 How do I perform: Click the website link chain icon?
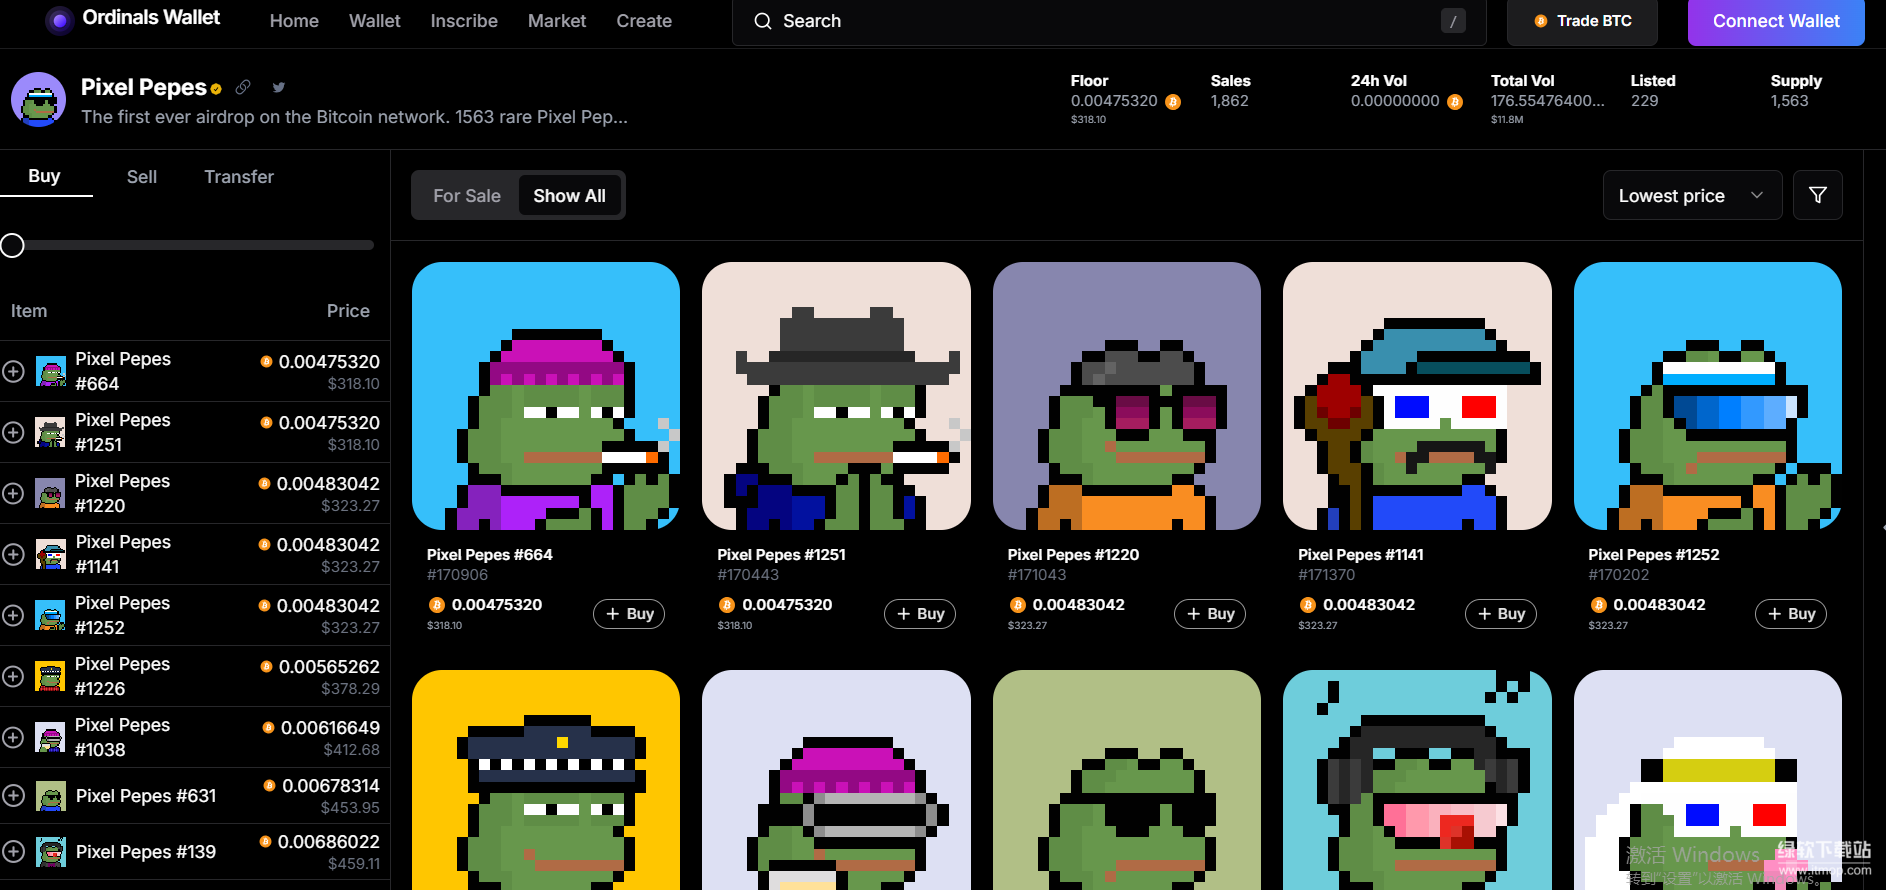(x=243, y=88)
